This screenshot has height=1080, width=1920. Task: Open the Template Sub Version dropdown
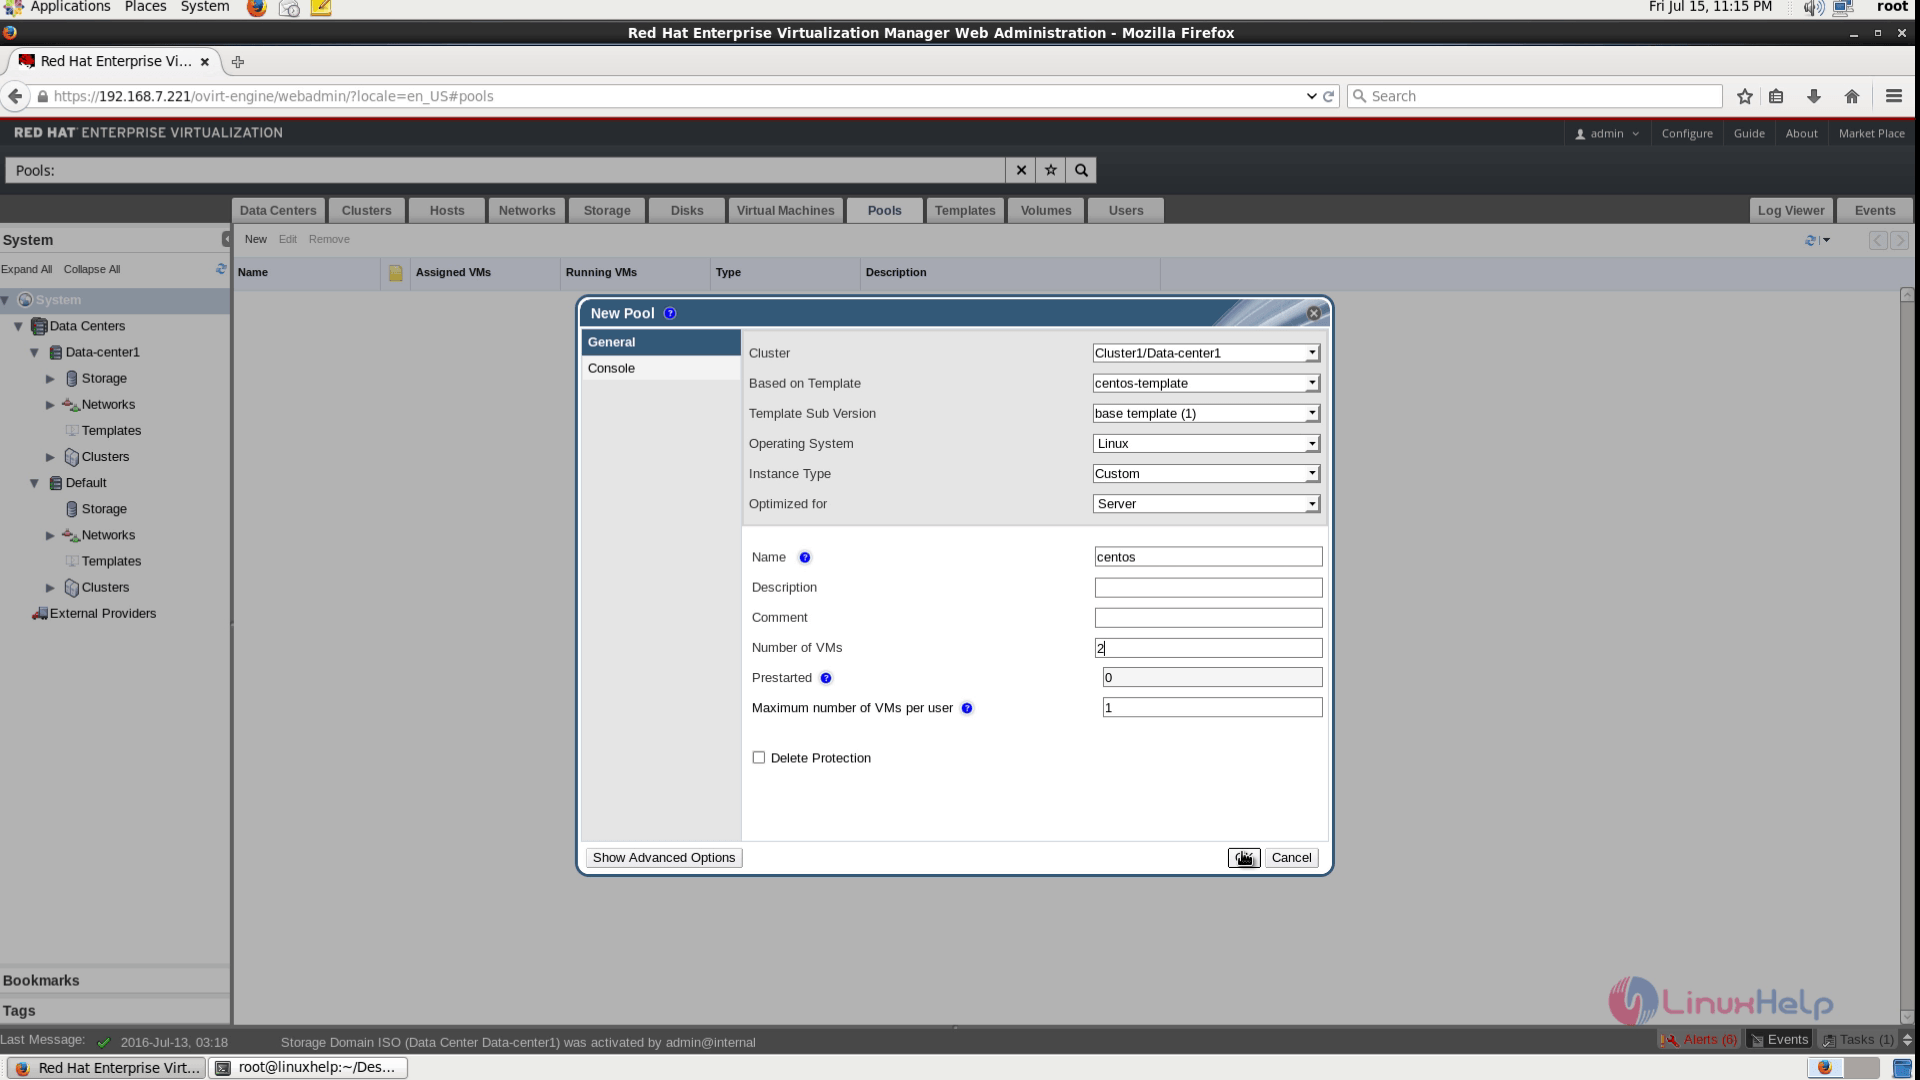click(x=1206, y=413)
